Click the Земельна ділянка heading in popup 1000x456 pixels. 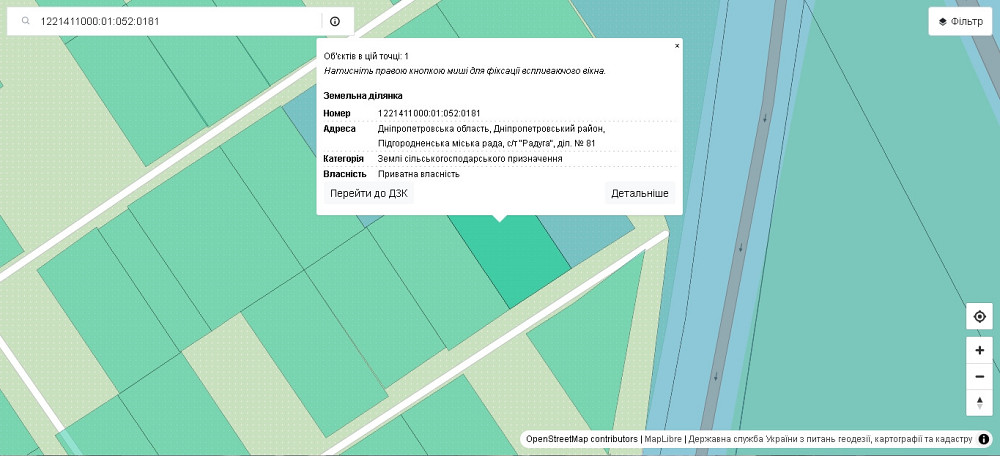click(363, 95)
